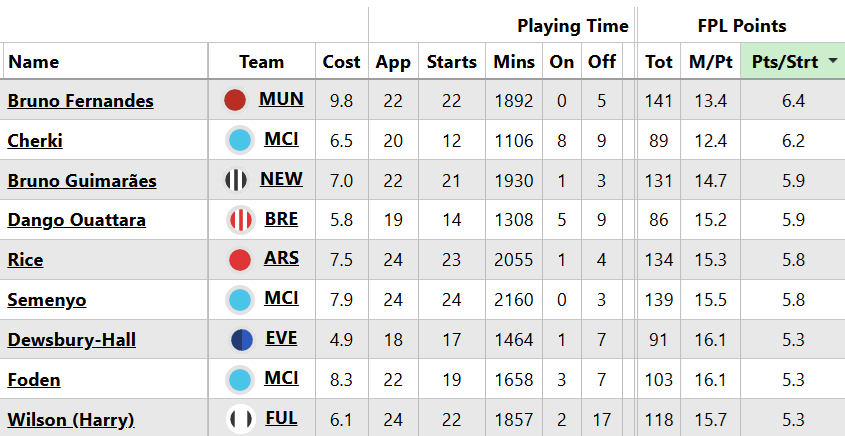Screen dimensions: 845x436
Task: Sort by M/Pt column header
Action: 709,62
